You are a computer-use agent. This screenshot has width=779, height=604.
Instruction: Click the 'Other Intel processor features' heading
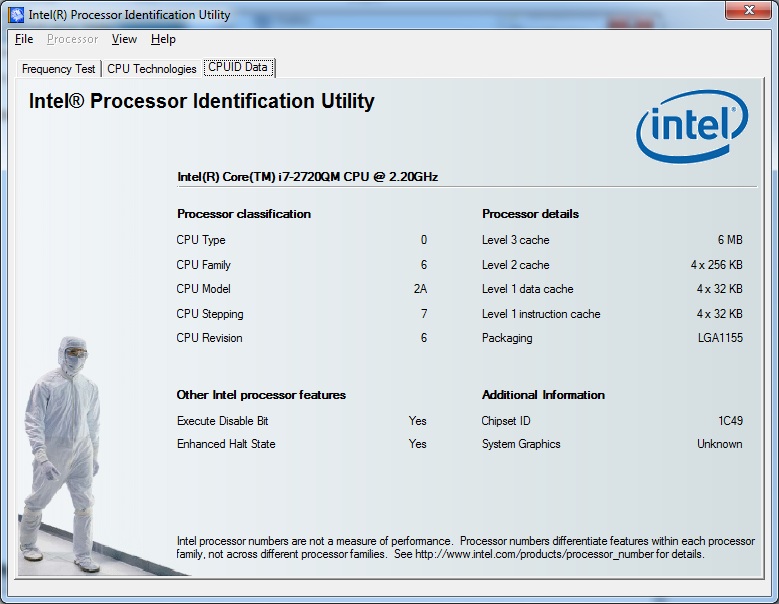[261, 395]
